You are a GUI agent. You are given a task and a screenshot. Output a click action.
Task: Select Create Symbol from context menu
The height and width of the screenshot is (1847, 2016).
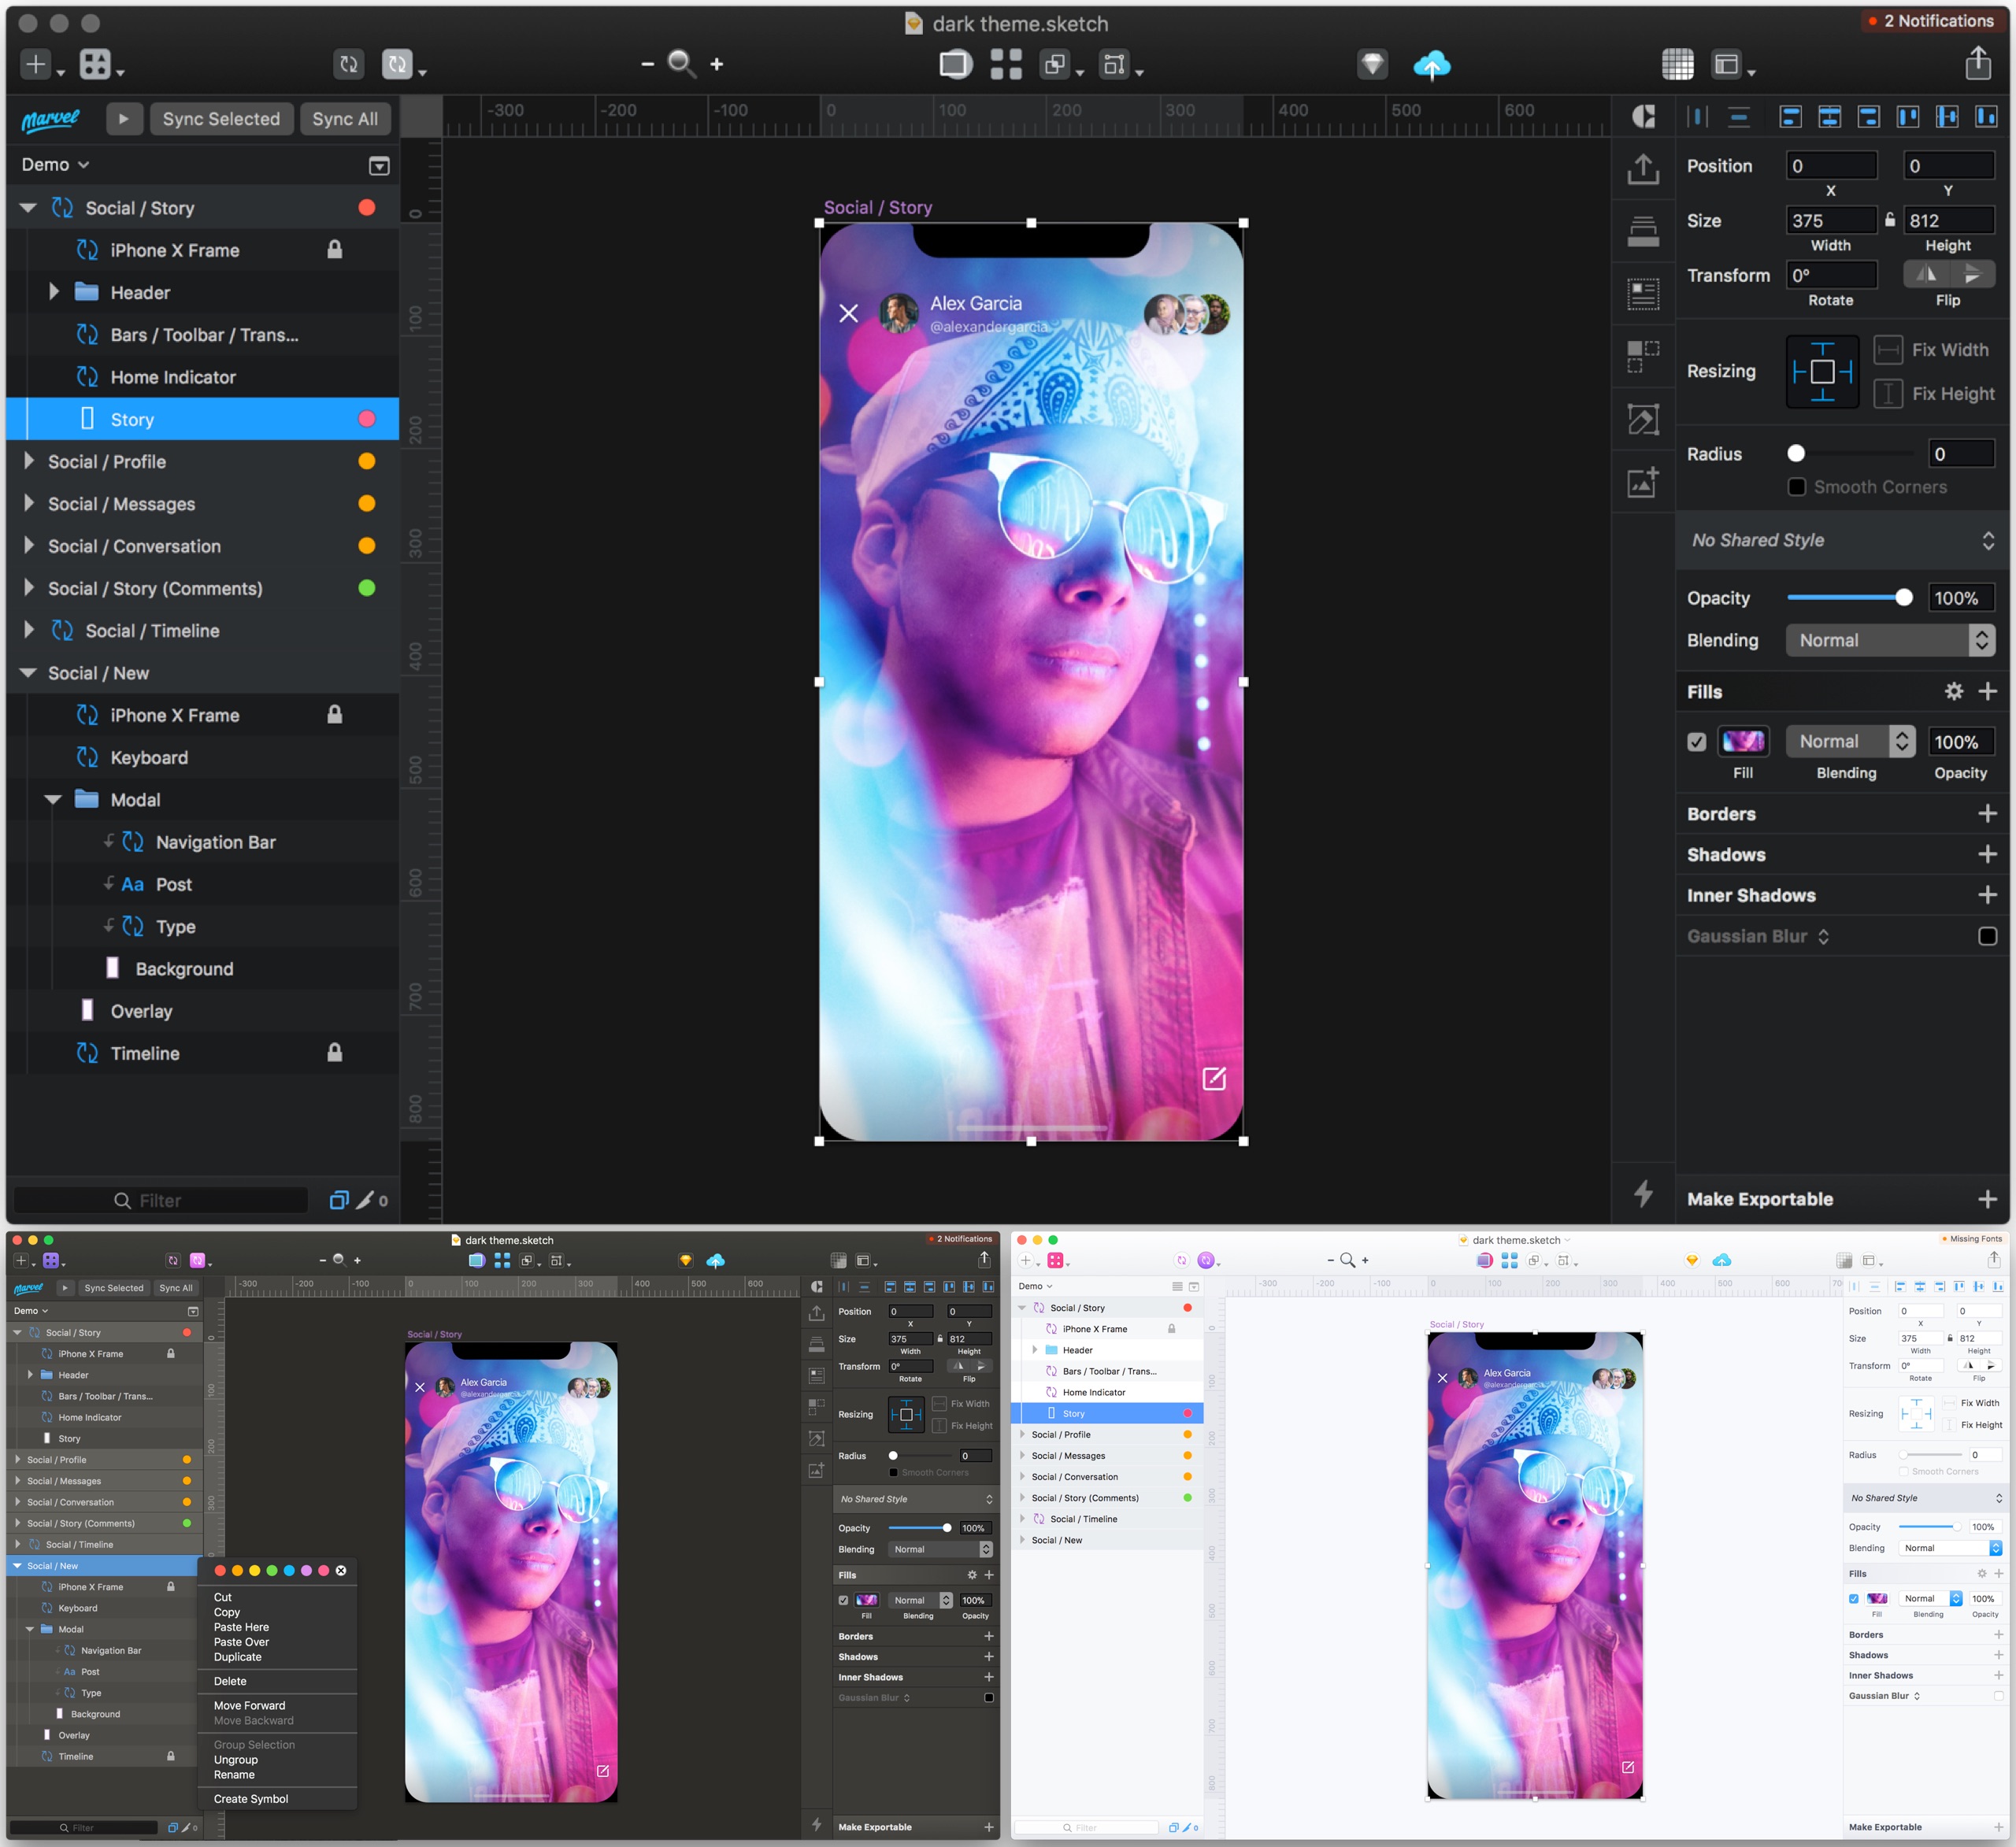[250, 1799]
